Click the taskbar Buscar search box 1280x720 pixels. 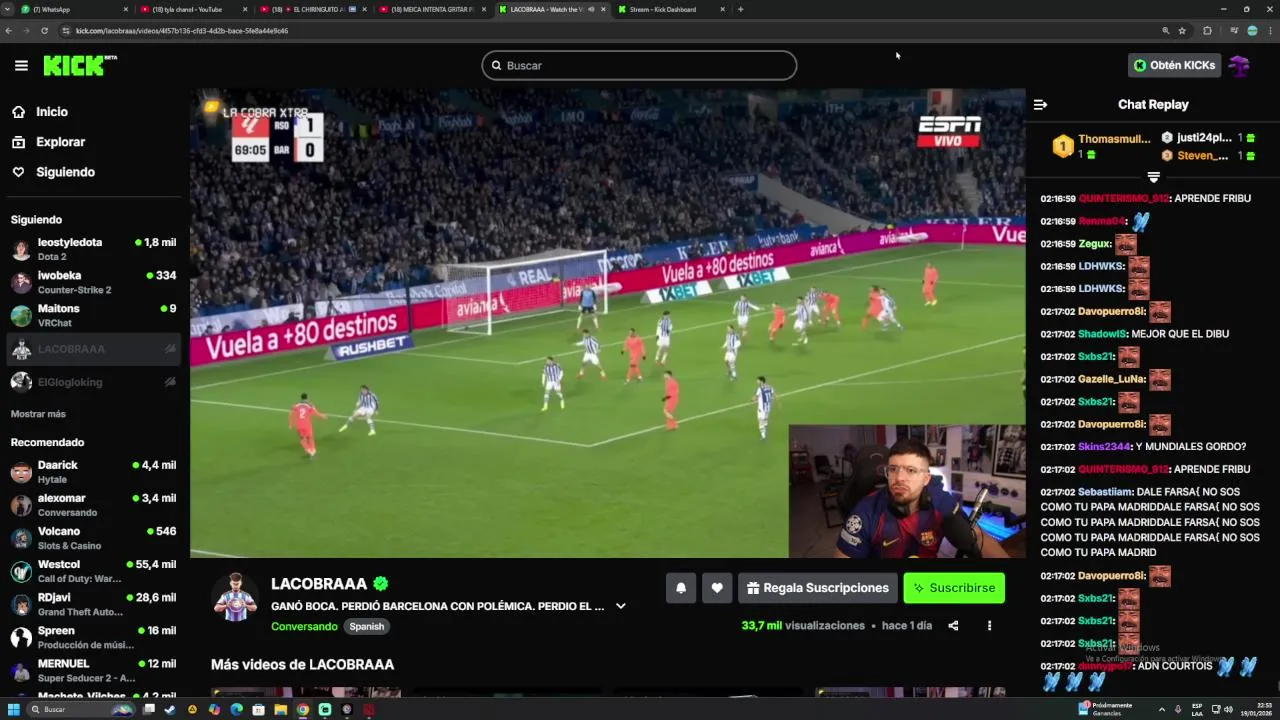[80, 710]
